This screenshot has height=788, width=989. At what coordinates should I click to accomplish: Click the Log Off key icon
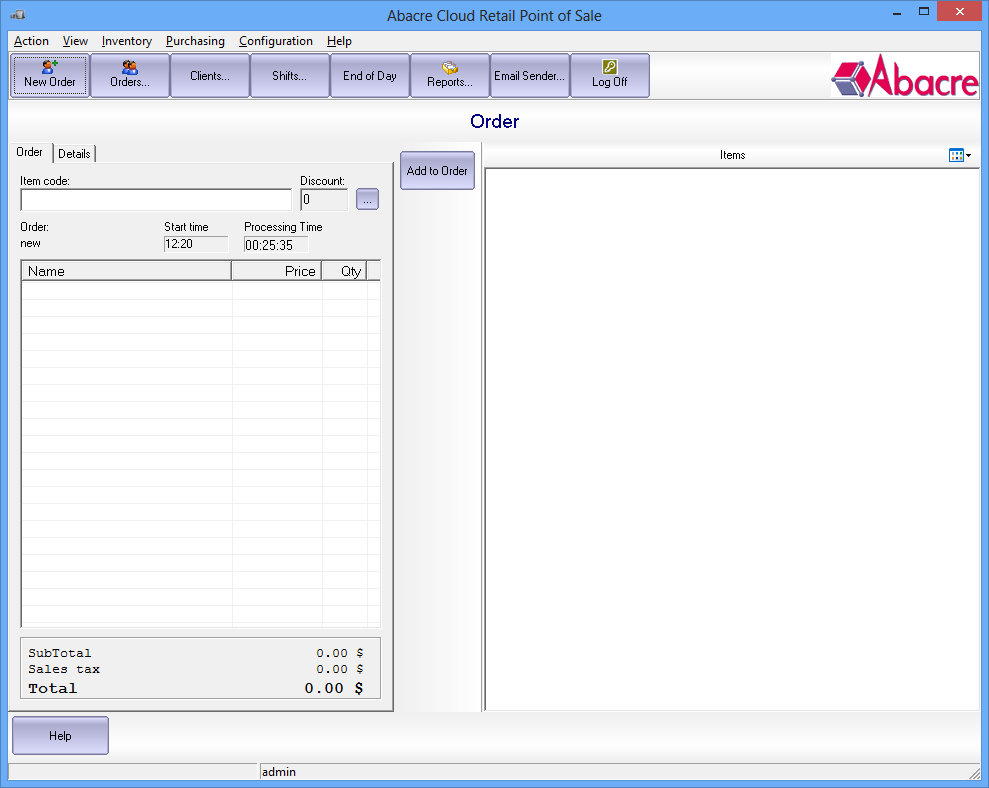(x=609, y=66)
